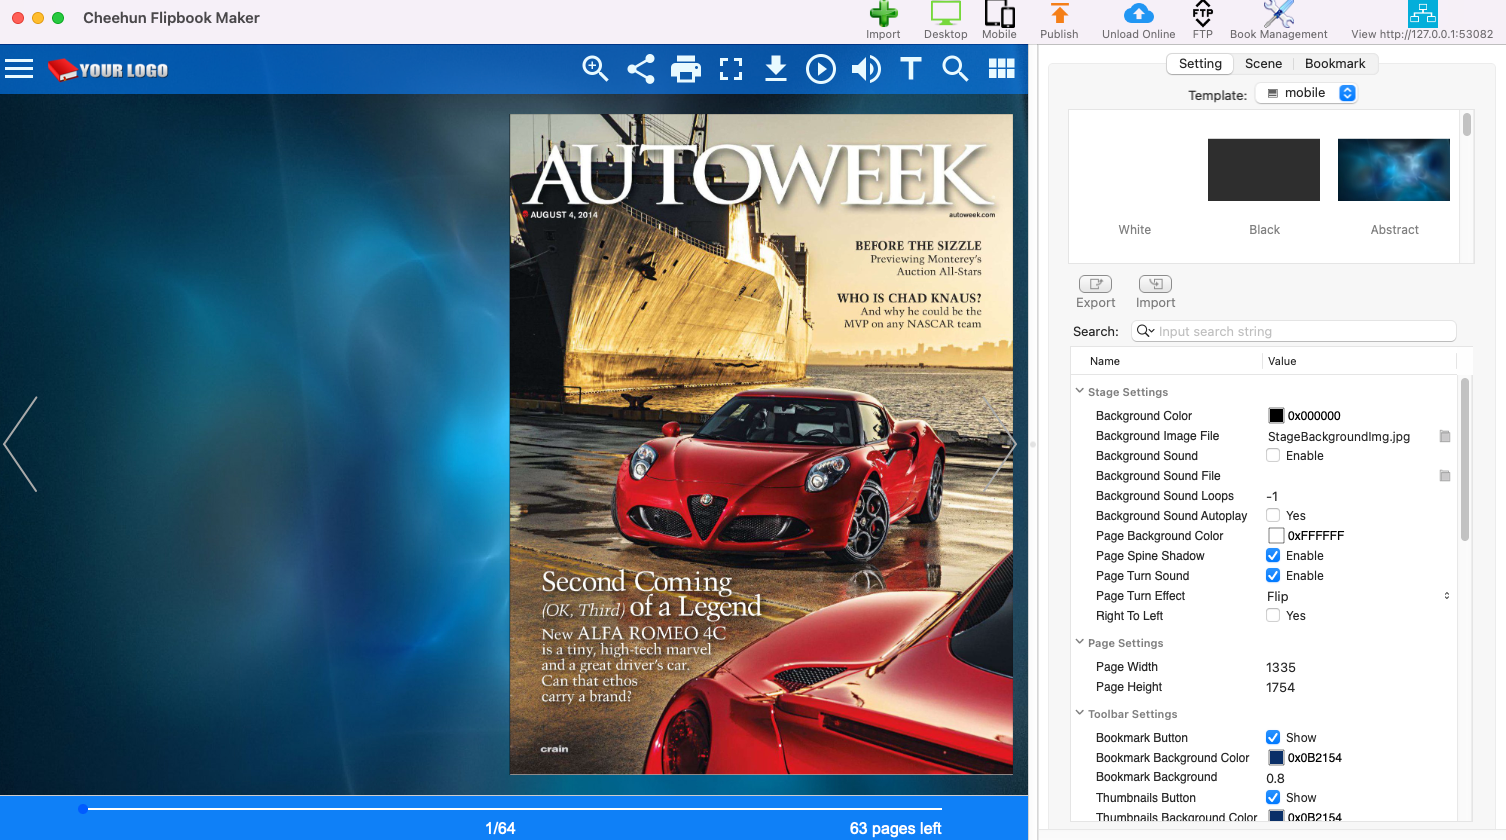Toggle Right To Left checkbox
Image resolution: width=1506 pixels, height=840 pixels.
(1273, 616)
